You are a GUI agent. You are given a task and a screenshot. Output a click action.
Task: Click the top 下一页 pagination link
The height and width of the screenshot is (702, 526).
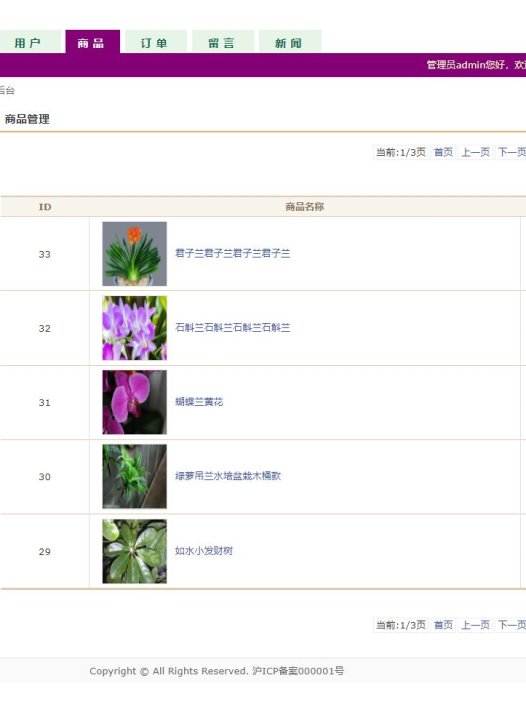(511, 152)
